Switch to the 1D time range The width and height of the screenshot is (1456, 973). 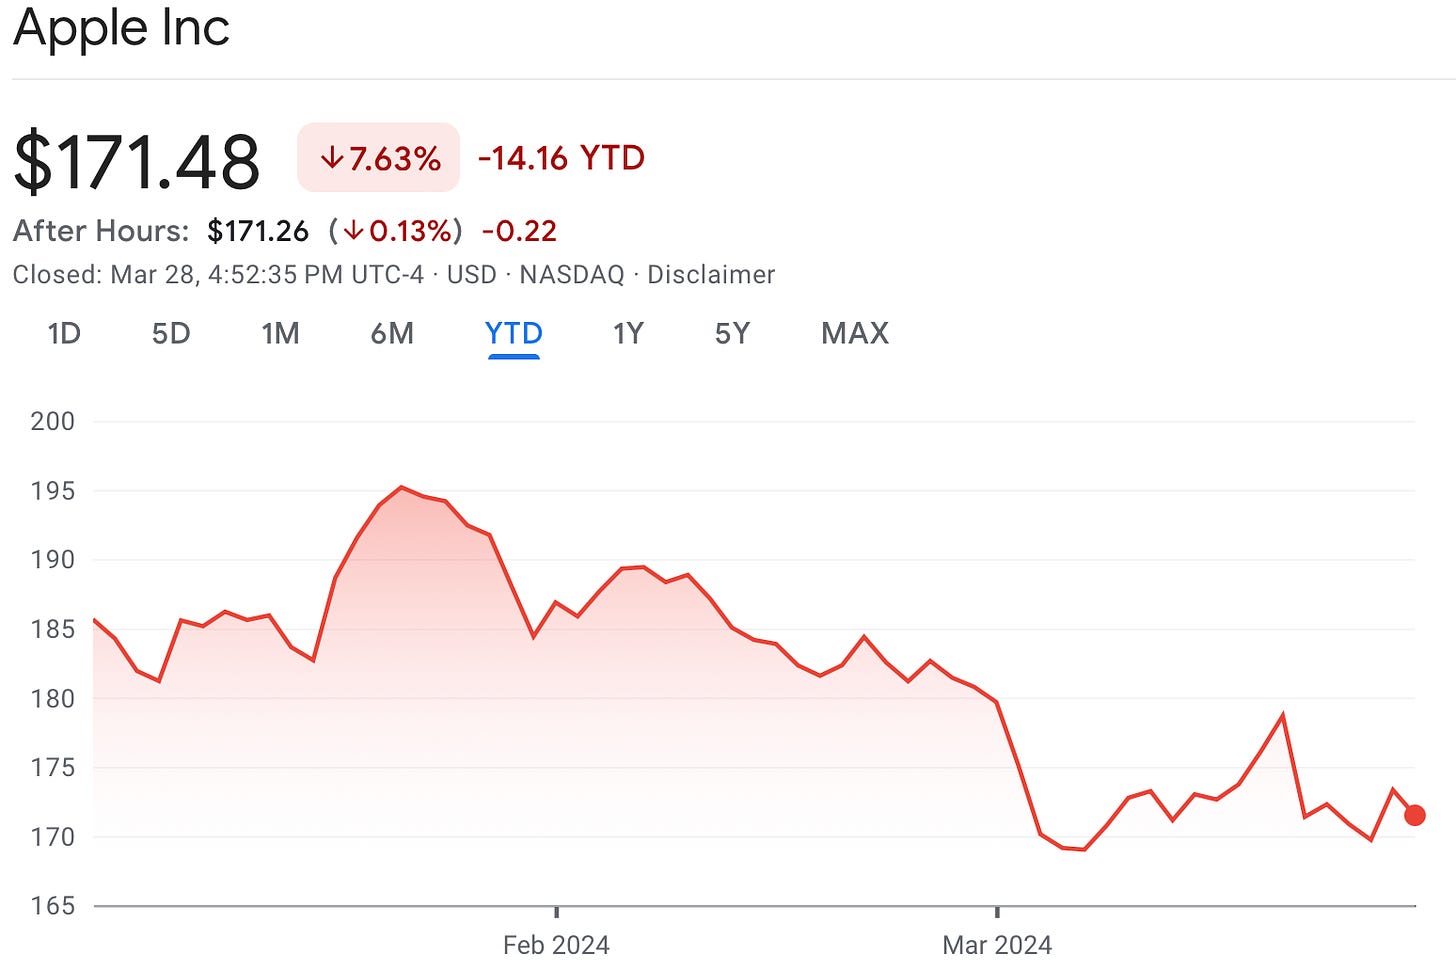click(x=64, y=333)
